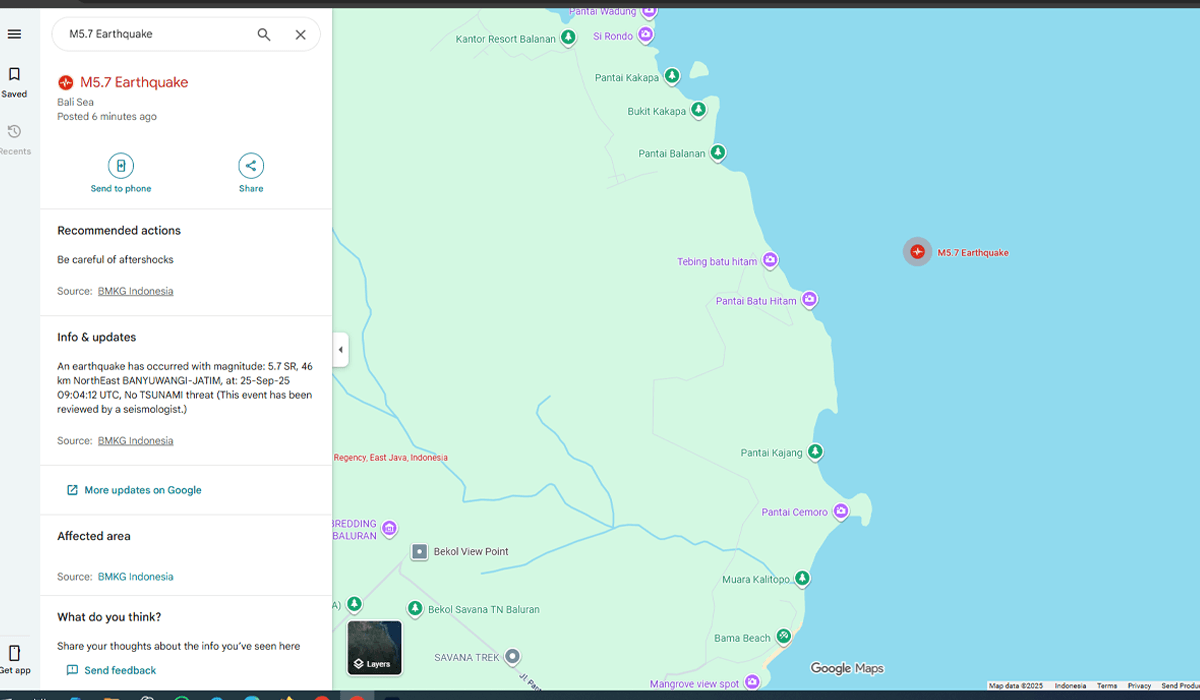Viewport: 1200px width, 700px height.
Task: Share the M5.7 Earthquake alert
Action: [x=250, y=166]
